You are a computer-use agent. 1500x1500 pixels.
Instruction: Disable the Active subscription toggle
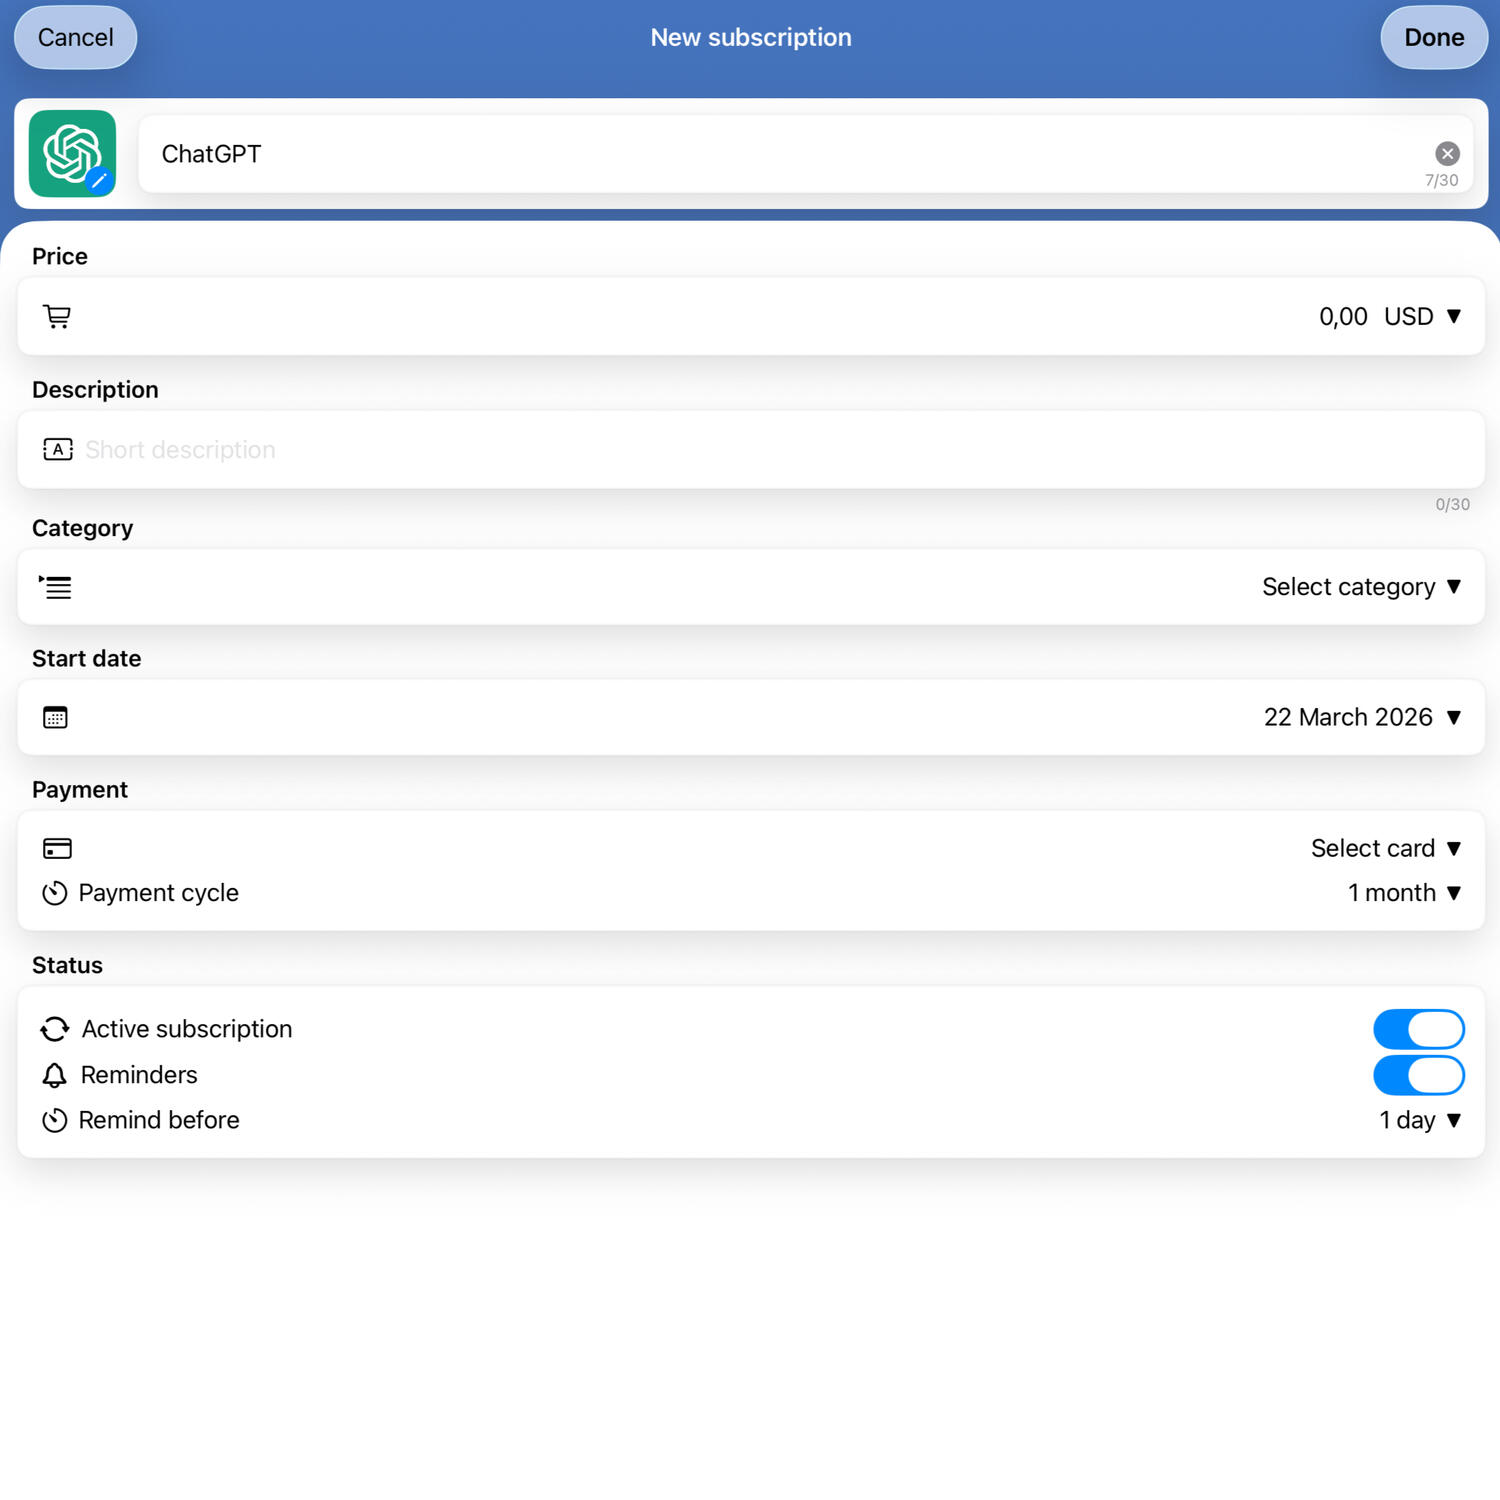click(1418, 1029)
